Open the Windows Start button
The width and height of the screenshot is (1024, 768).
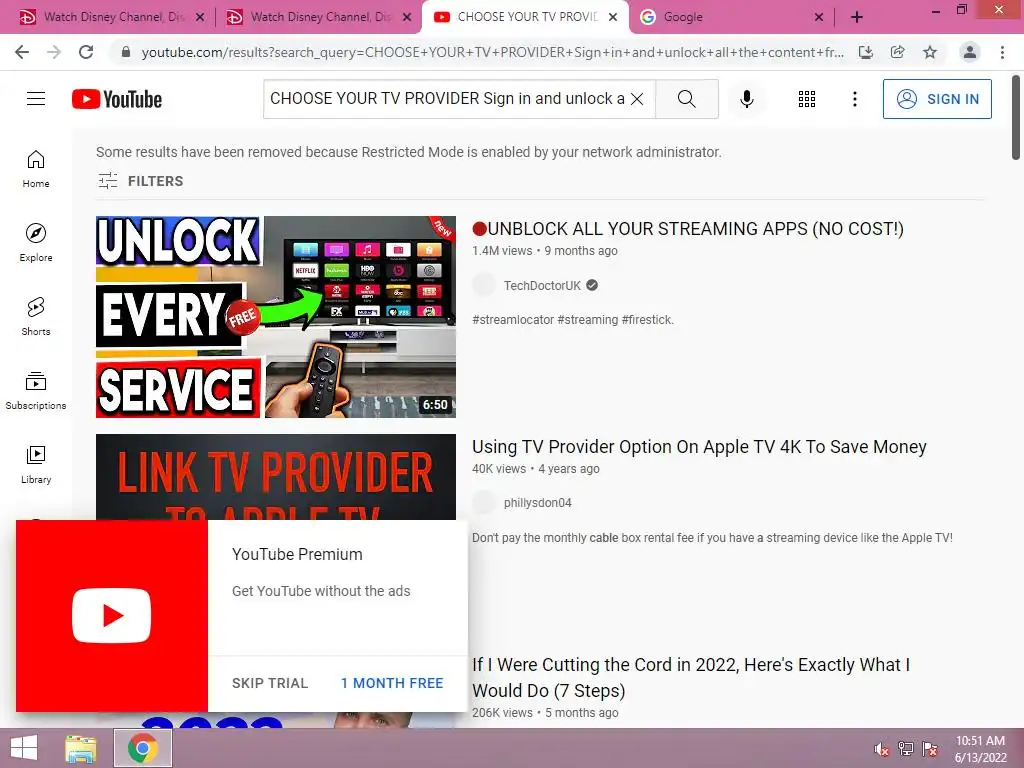24,748
